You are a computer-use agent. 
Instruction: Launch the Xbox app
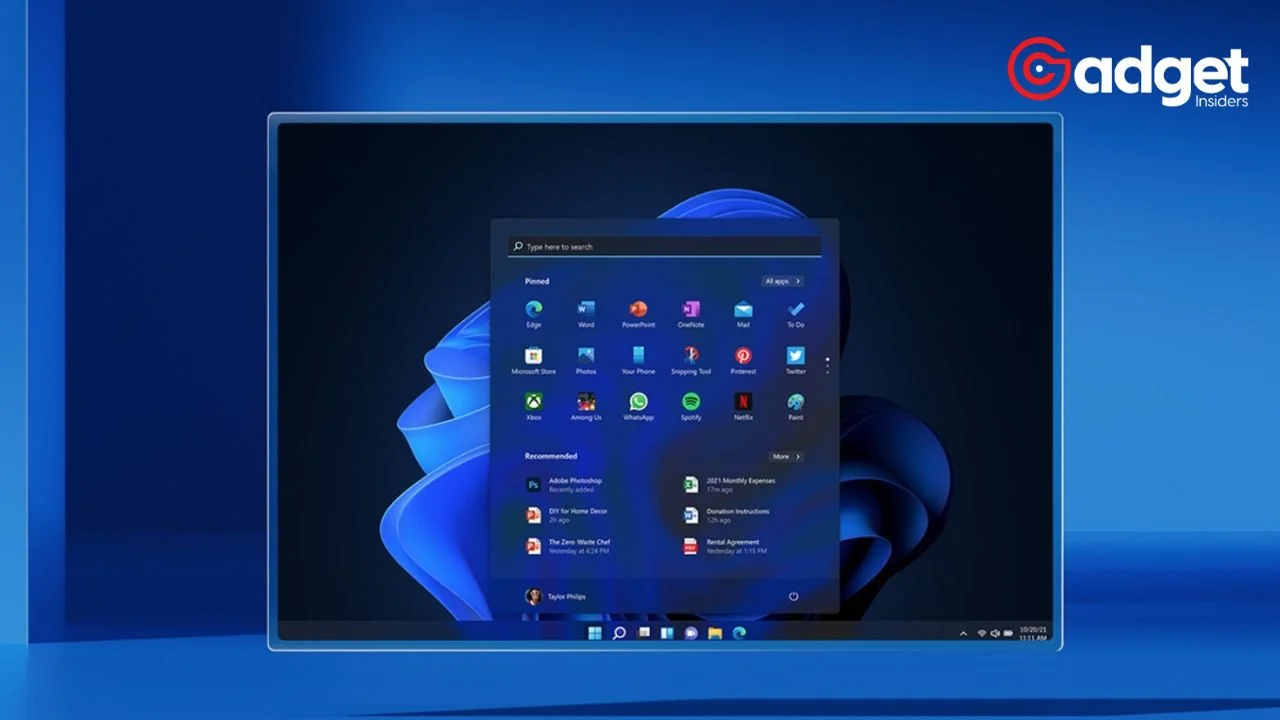pos(534,407)
